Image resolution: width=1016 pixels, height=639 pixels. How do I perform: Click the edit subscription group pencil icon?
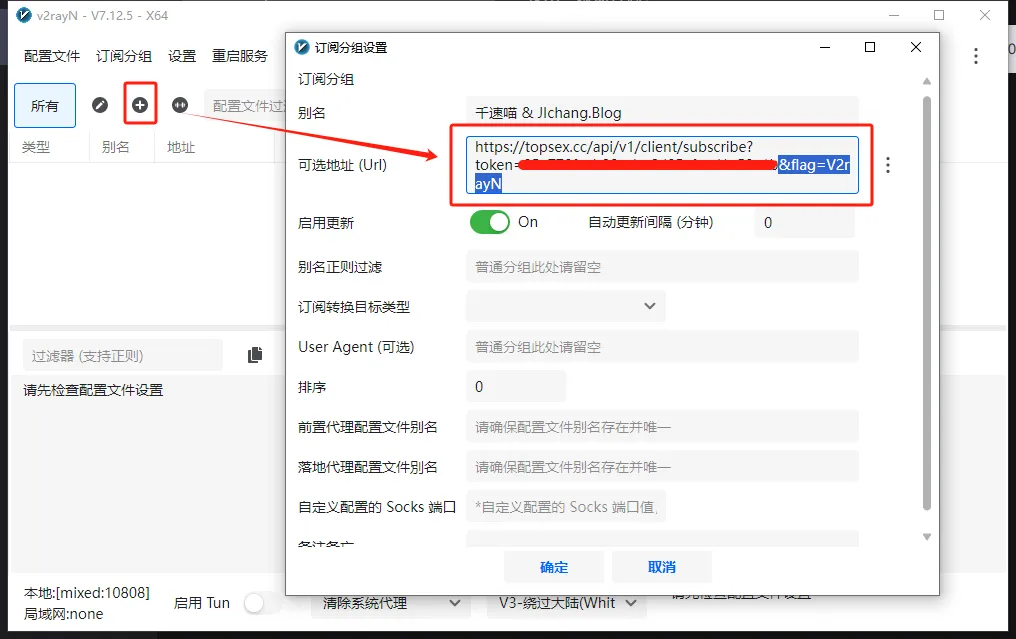tap(100, 105)
